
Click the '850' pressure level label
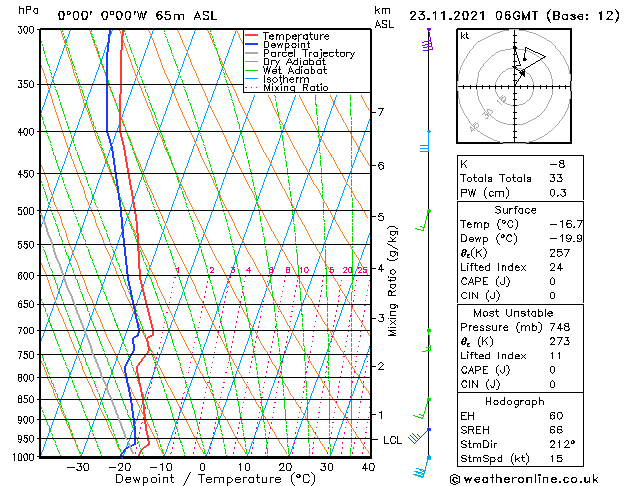tap(27, 399)
